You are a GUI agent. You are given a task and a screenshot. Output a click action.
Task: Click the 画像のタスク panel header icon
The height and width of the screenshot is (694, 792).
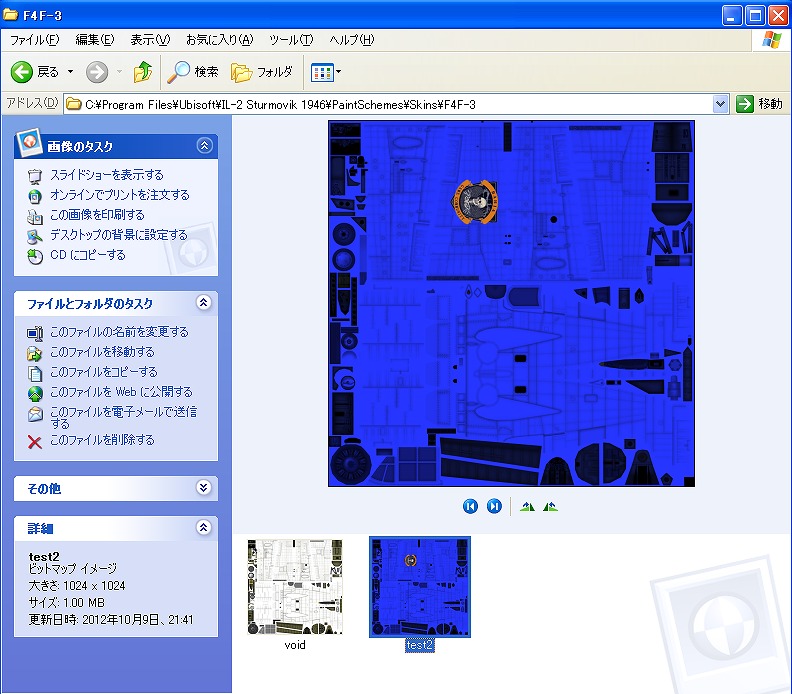(x=28, y=143)
